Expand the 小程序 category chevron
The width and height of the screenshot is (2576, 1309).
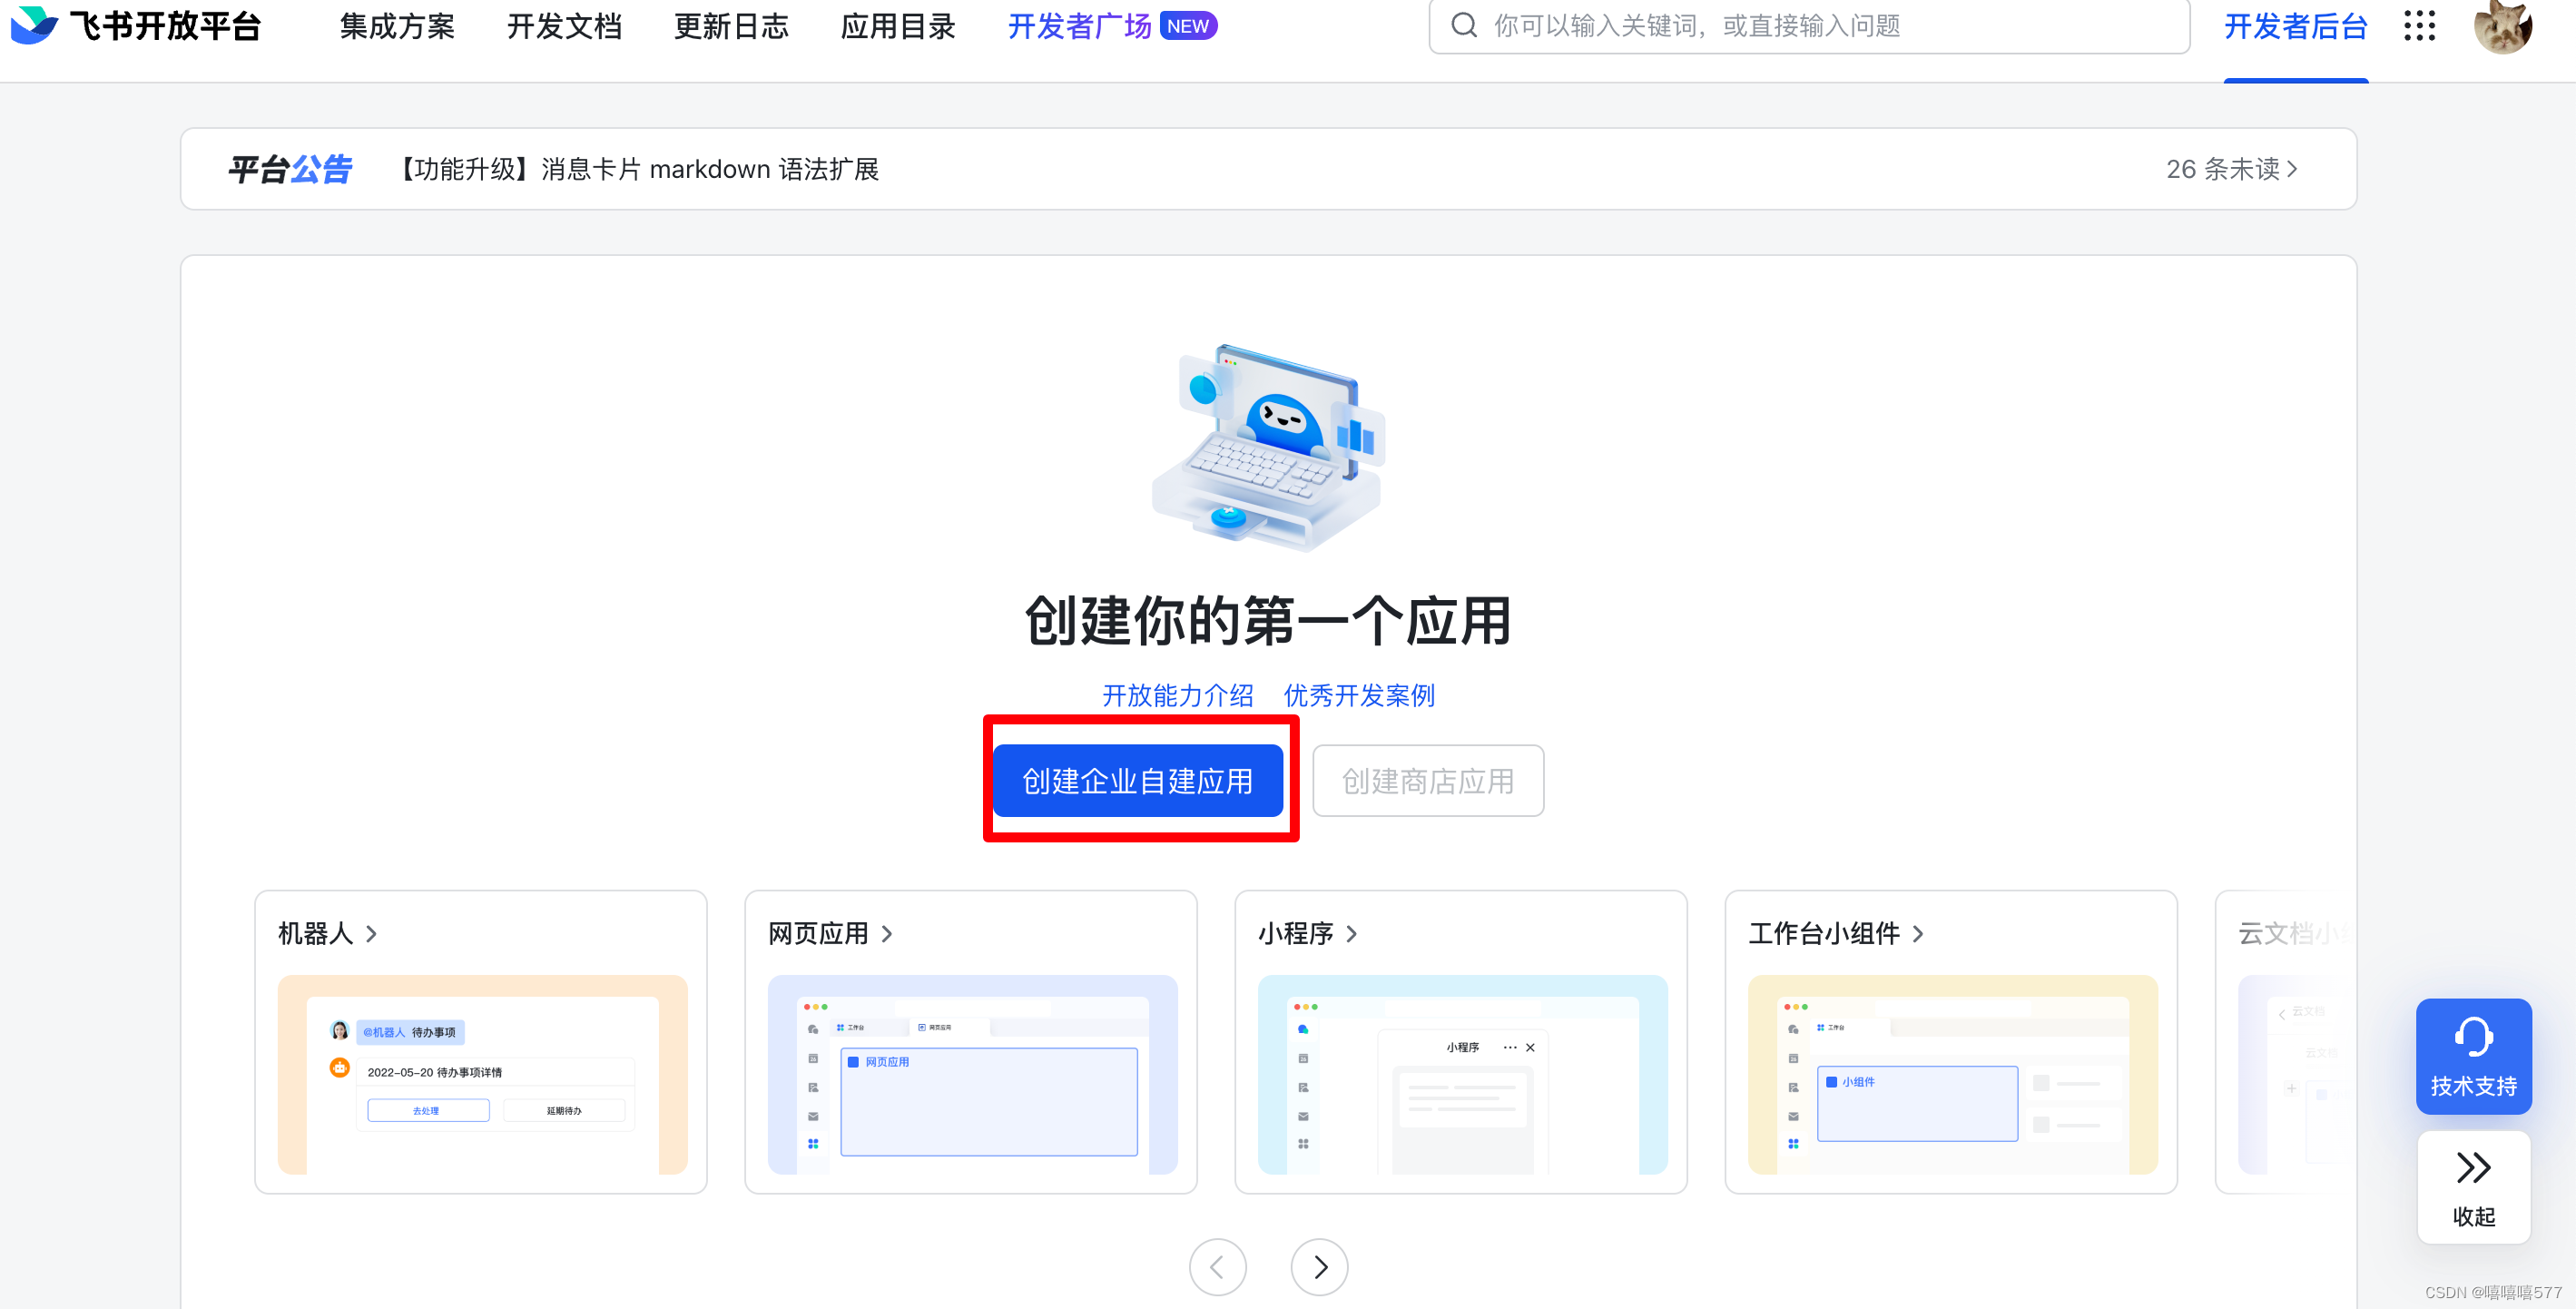point(1351,933)
